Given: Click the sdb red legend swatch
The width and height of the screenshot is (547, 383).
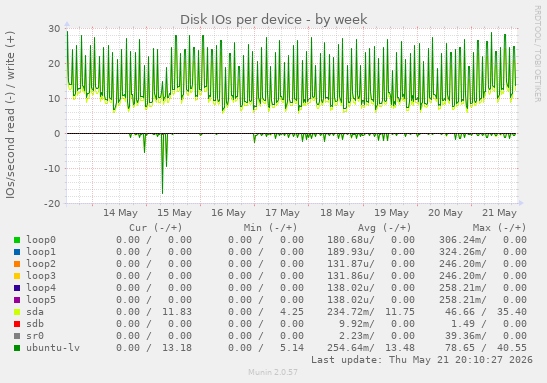Looking at the screenshot, I should pos(17,324).
